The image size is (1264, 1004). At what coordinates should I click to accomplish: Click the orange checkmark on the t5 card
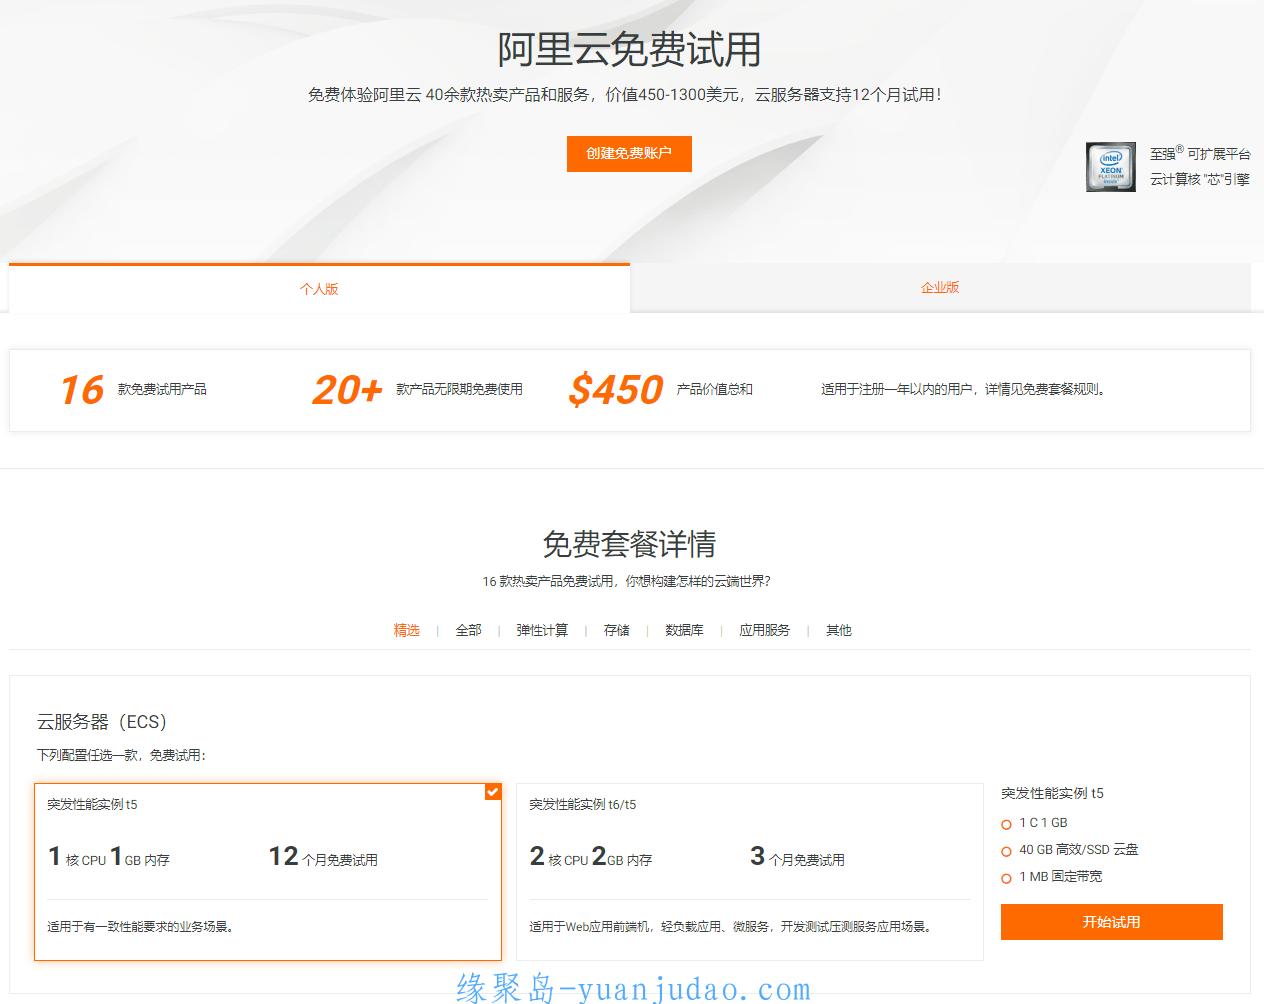pyautogui.click(x=493, y=791)
